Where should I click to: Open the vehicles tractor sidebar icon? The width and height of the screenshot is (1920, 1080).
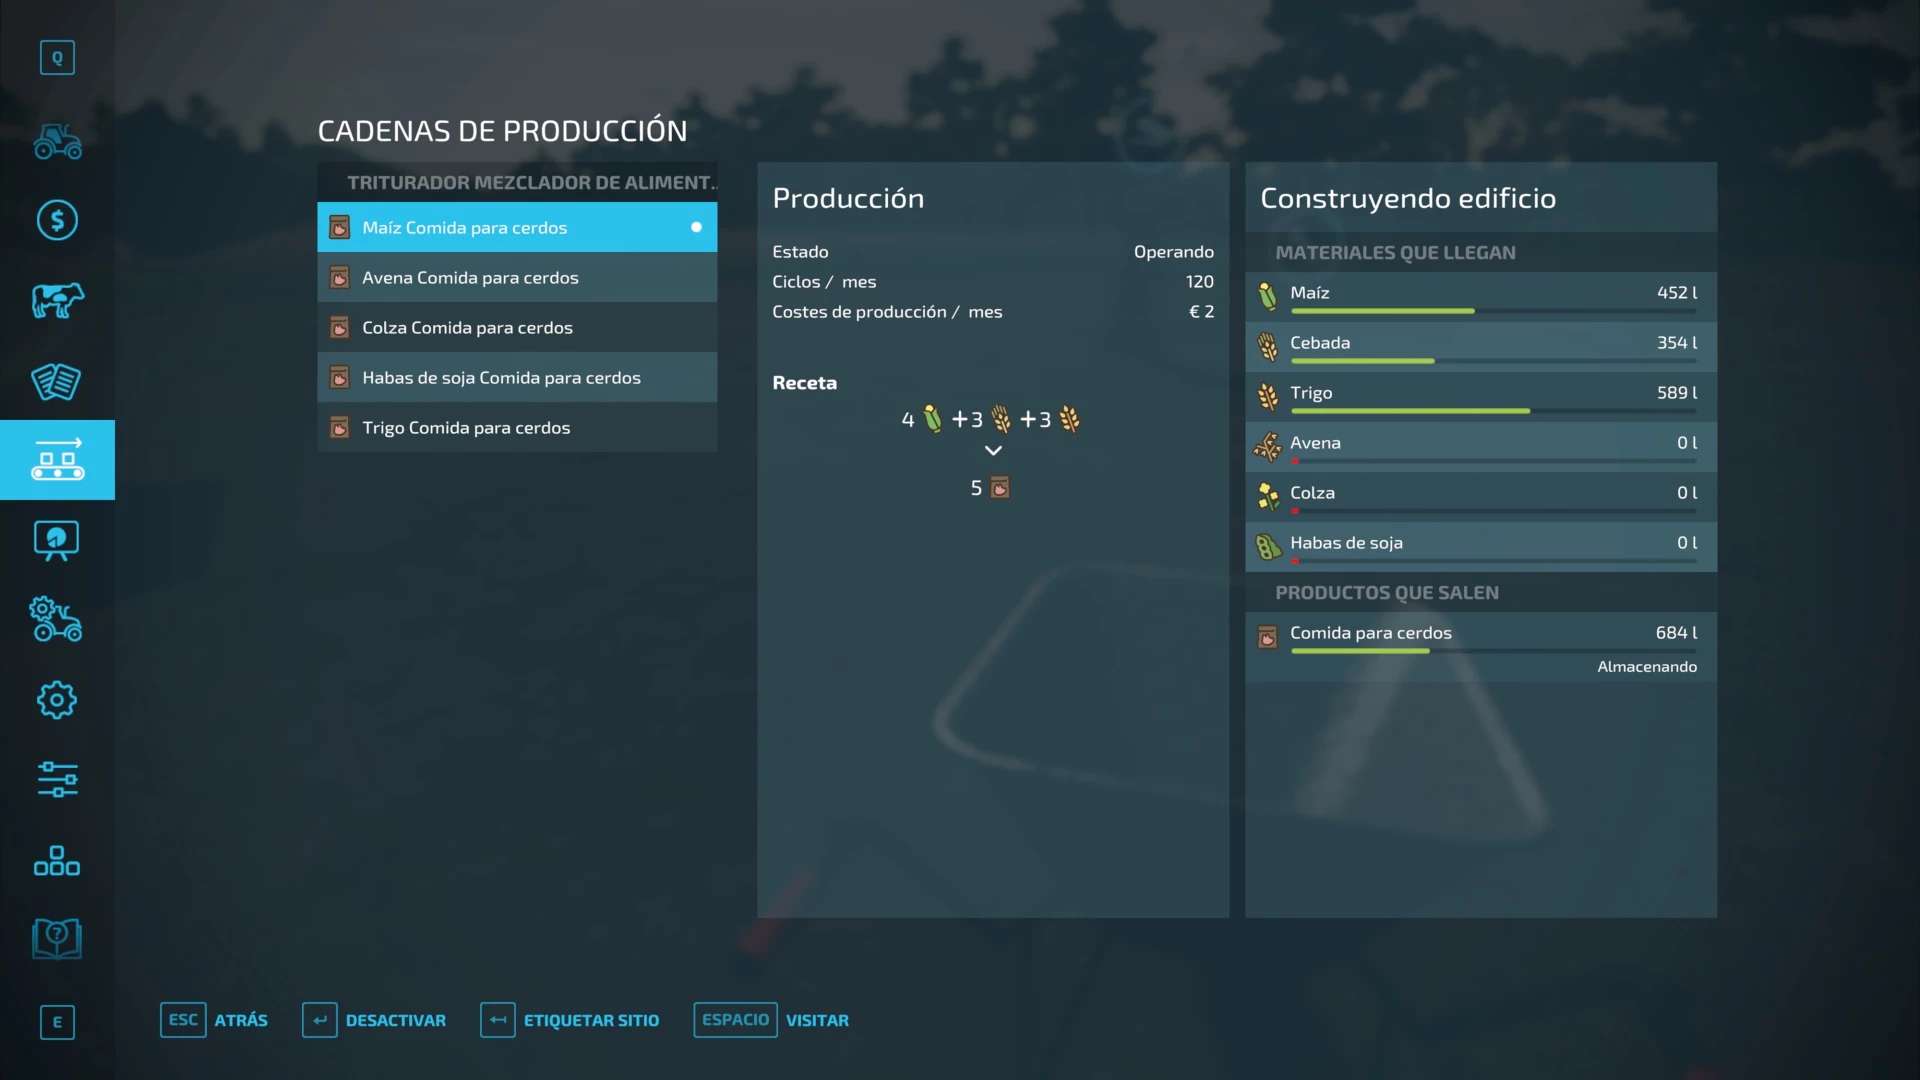(x=57, y=141)
